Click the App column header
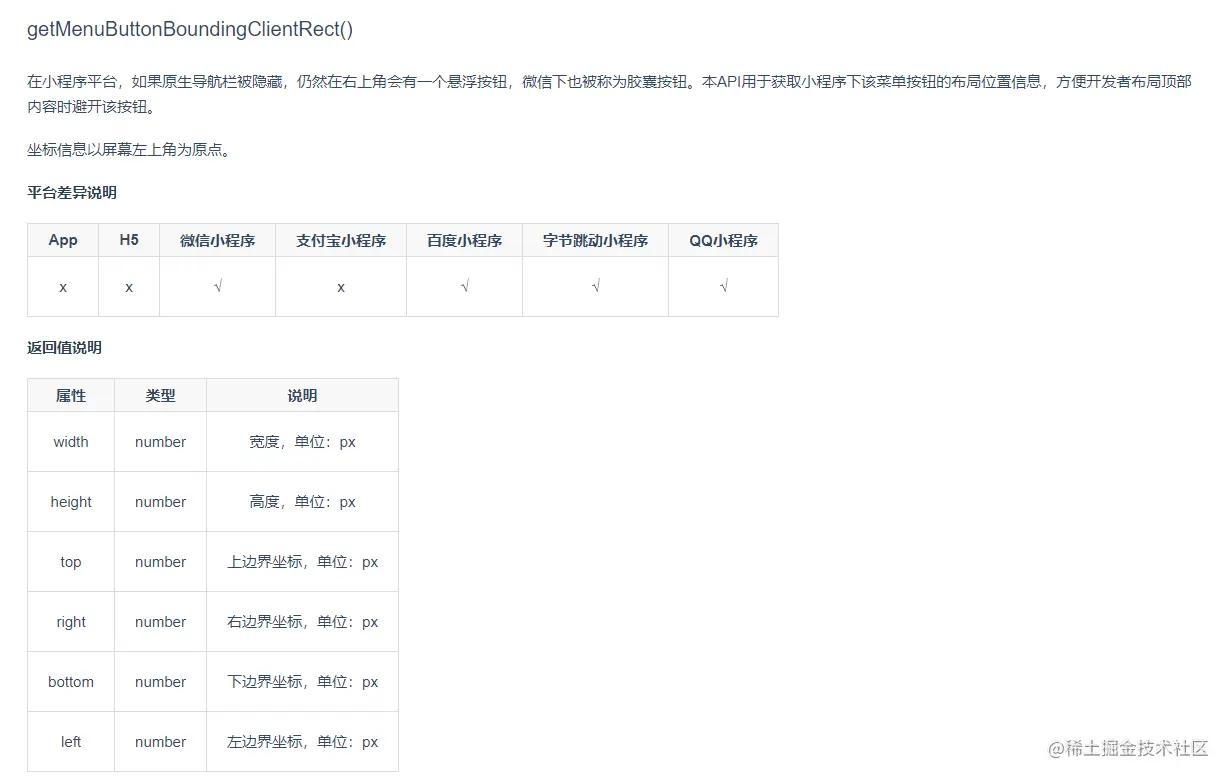Image resolution: width=1231 pixels, height=781 pixels. click(63, 240)
